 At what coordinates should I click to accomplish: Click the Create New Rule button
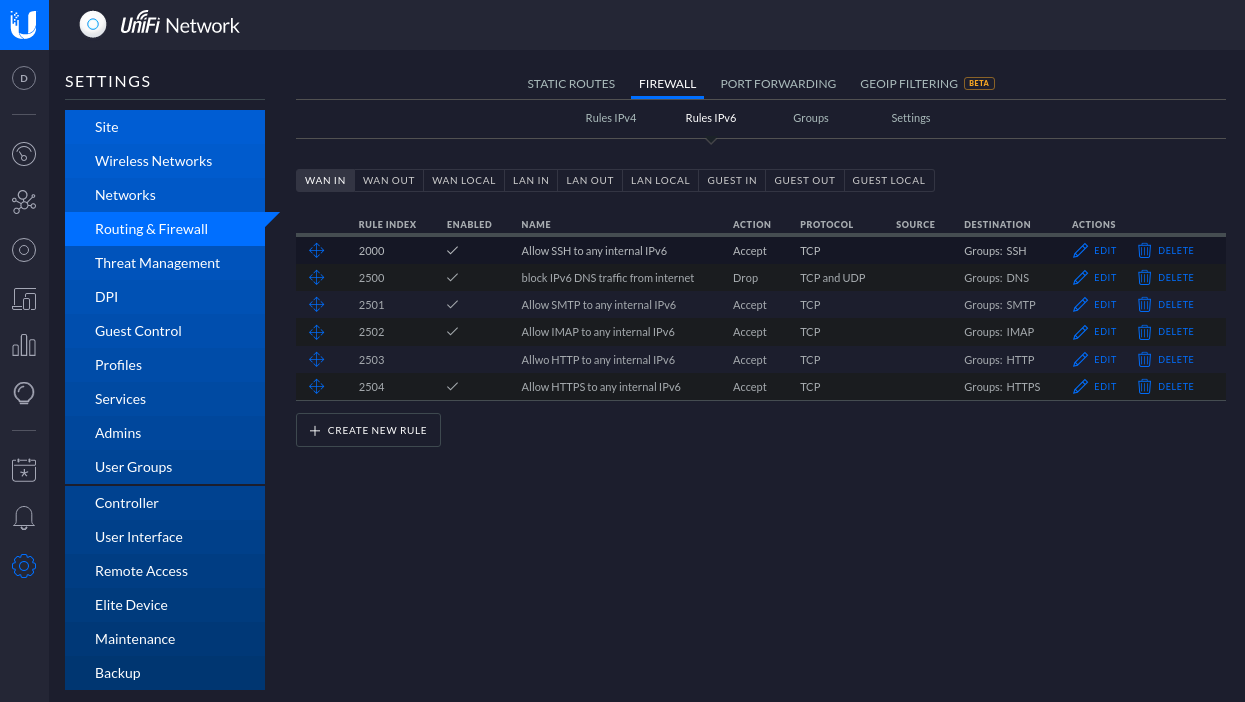click(x=368, y=430)
